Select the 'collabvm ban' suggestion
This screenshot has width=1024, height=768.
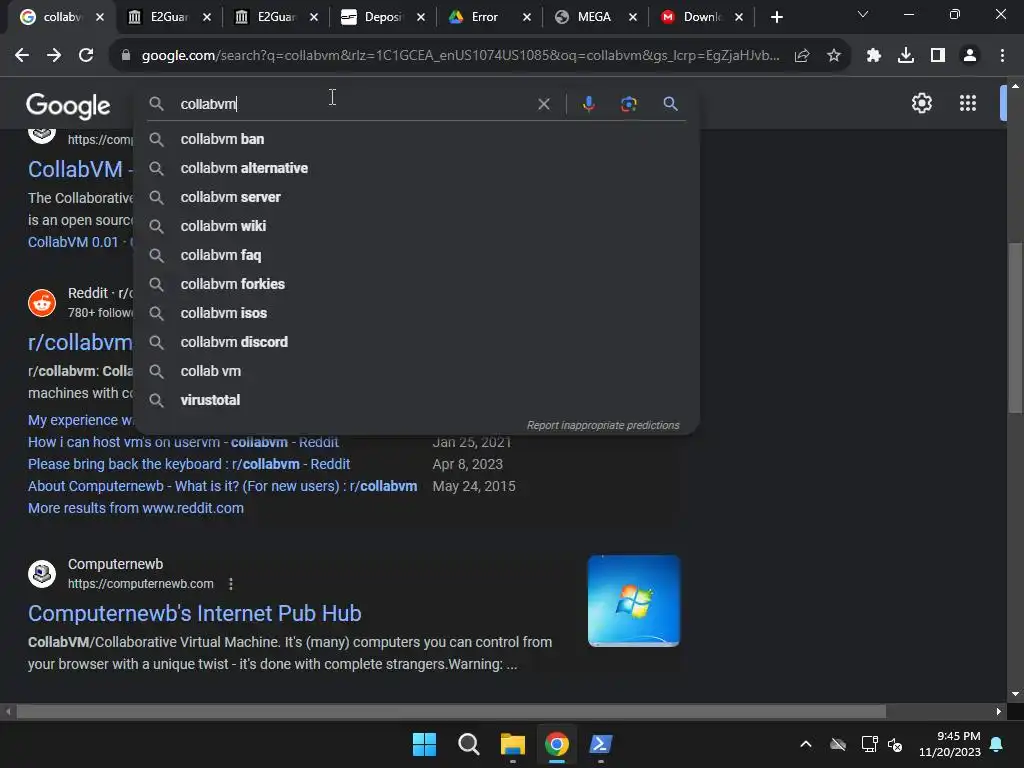point(417,139)
